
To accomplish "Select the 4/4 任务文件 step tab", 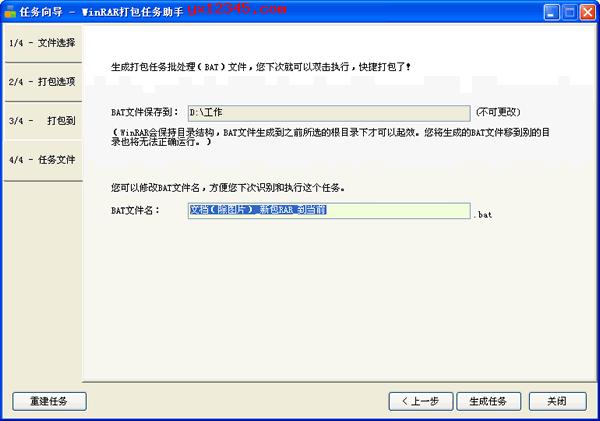I will pos(42,160).
